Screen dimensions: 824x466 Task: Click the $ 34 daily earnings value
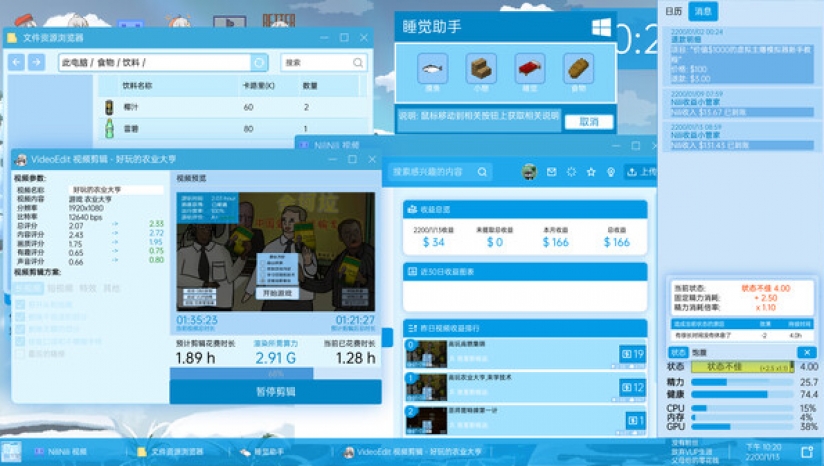pos(434,242)
